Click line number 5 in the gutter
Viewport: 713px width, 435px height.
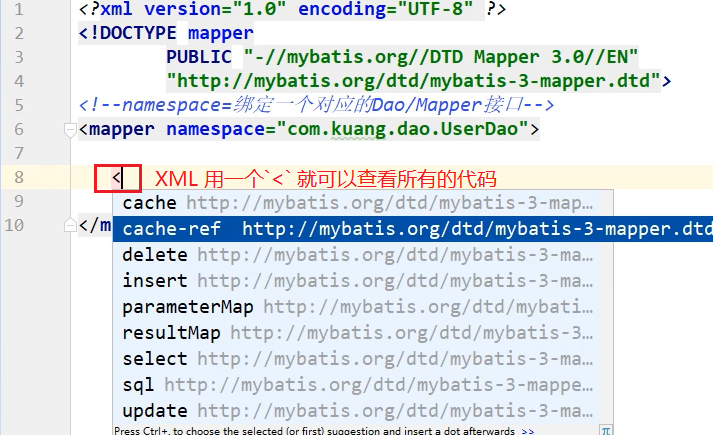pyautogui.click(x=18, y=105)
